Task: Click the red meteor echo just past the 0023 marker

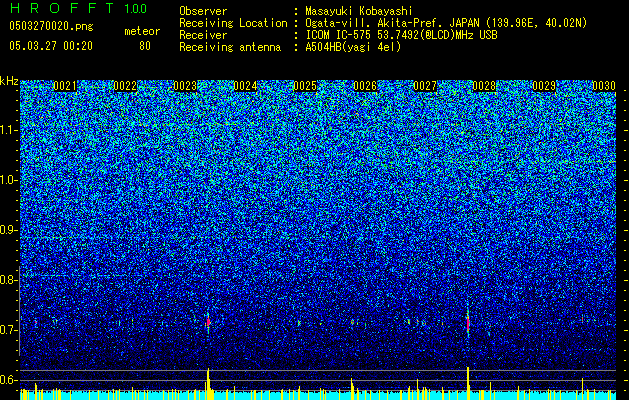Action: click(x=208, y=322)
